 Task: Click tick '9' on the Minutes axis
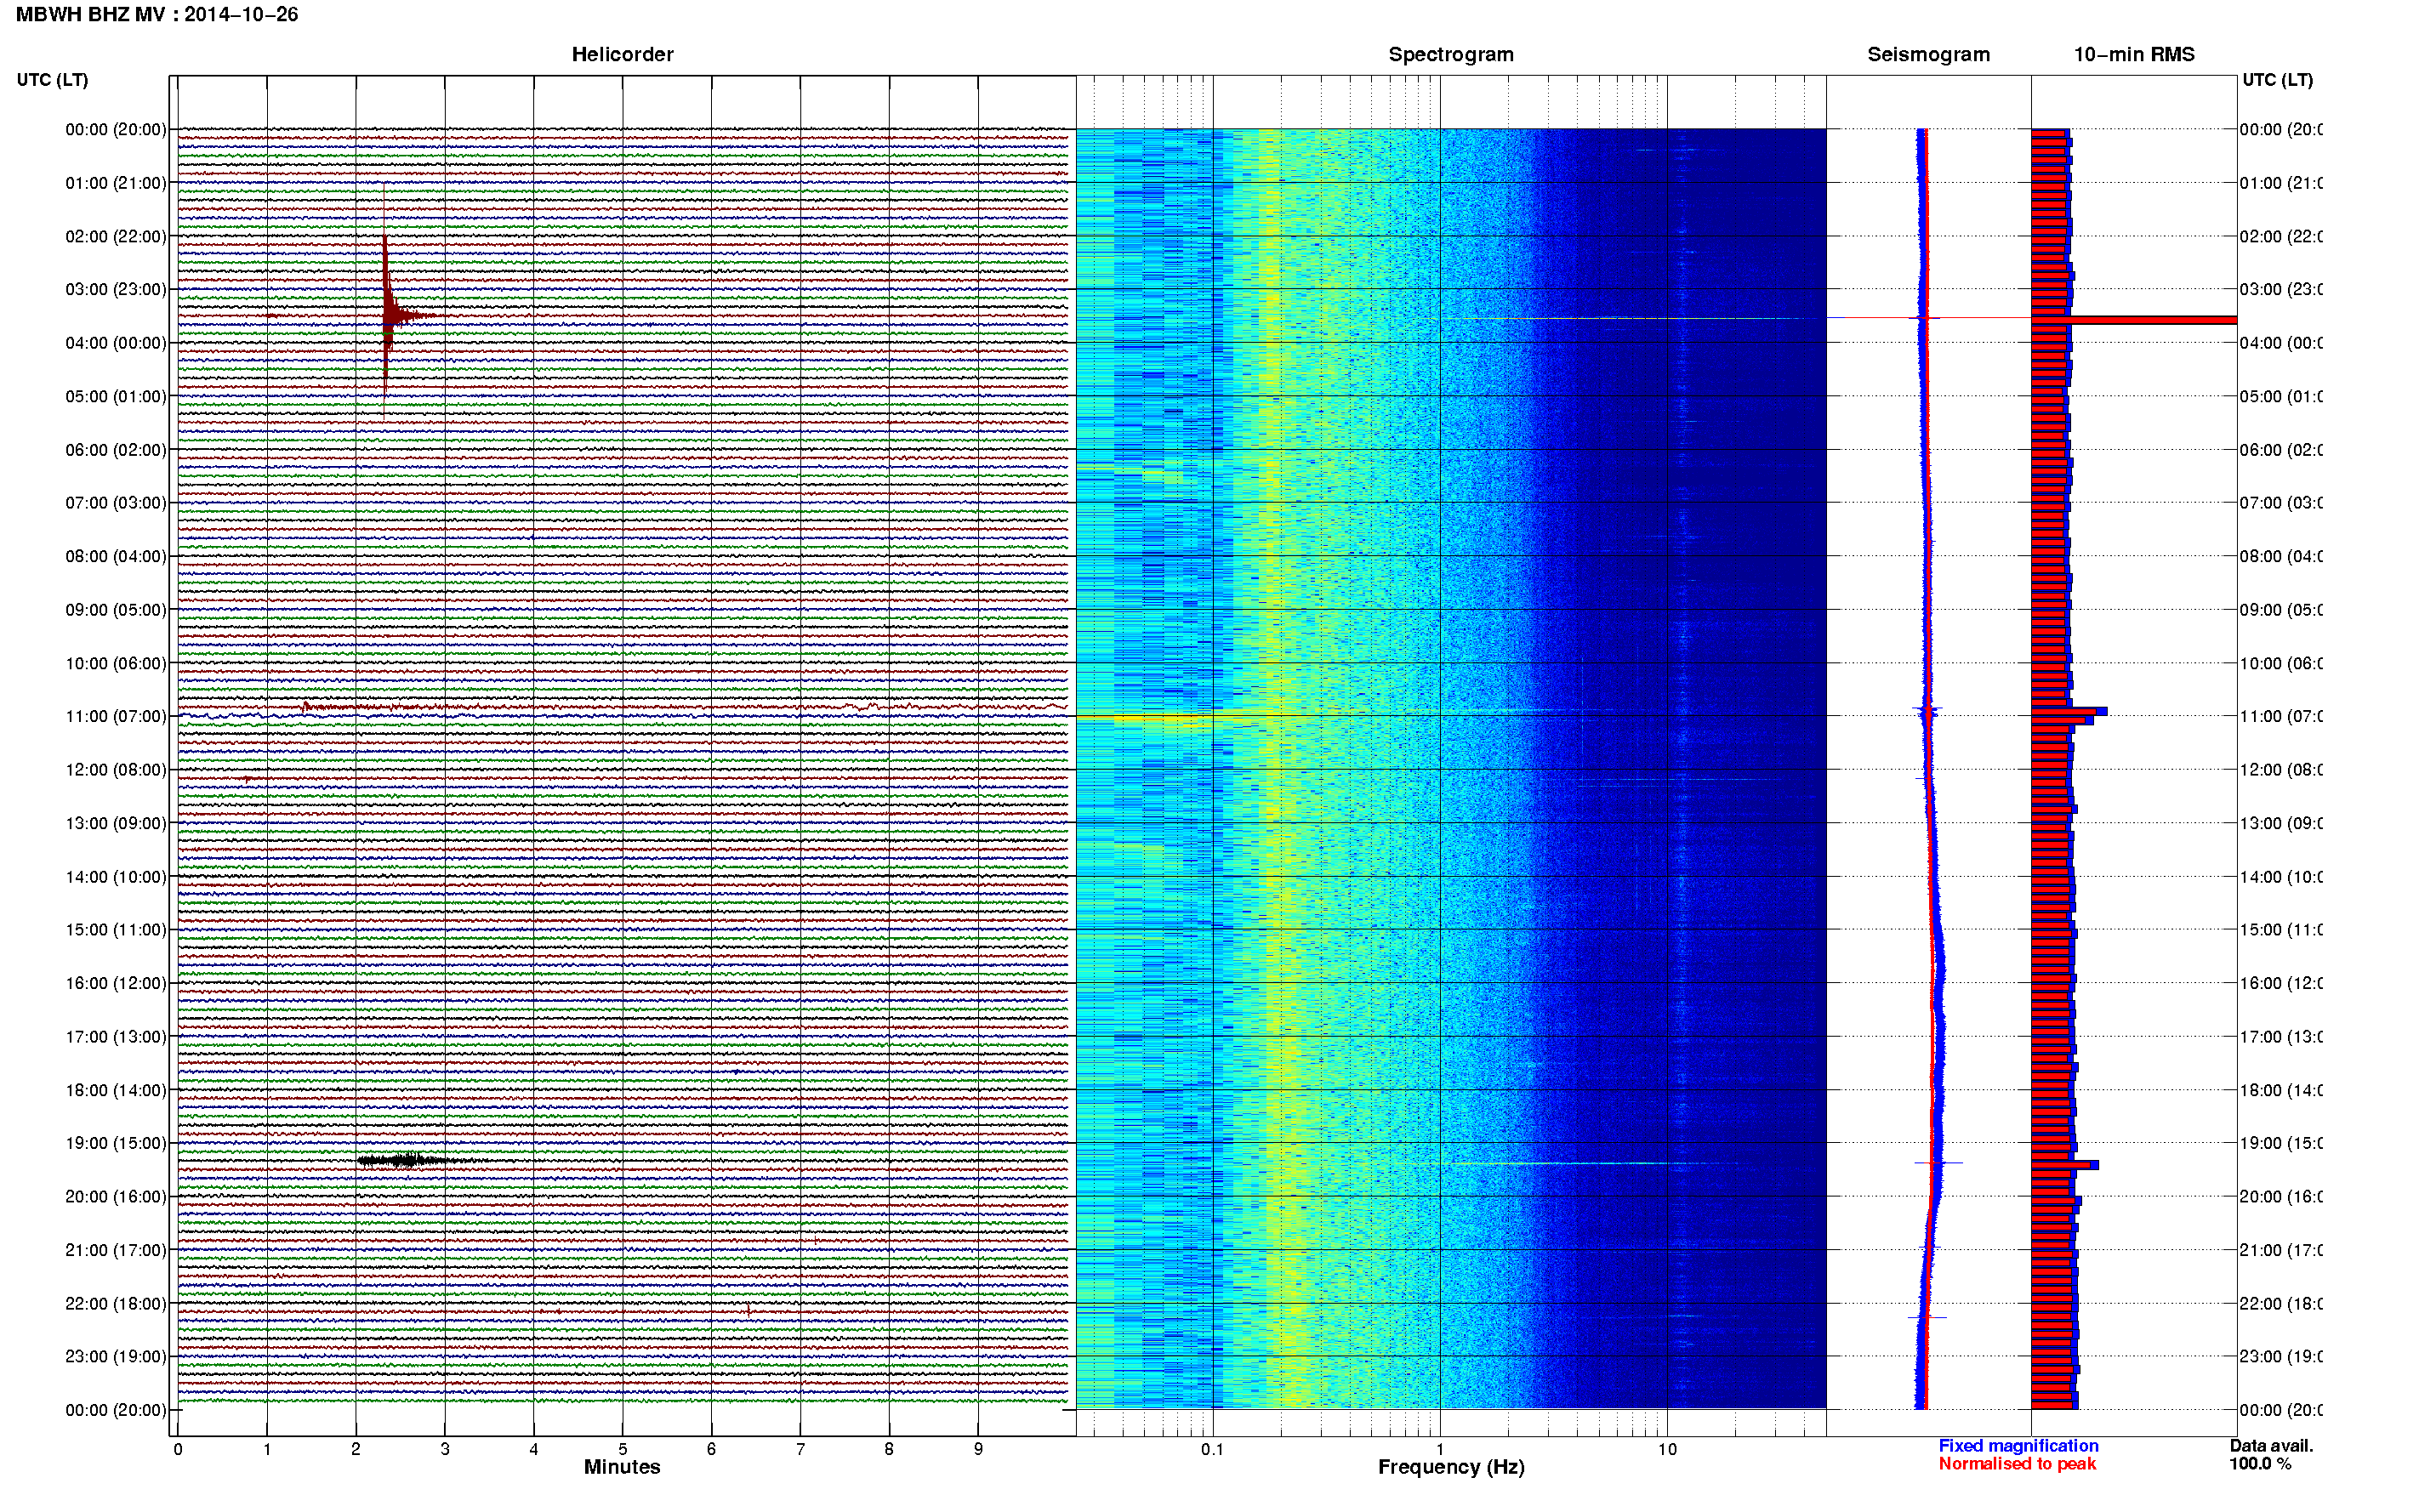coord(978,1449)
